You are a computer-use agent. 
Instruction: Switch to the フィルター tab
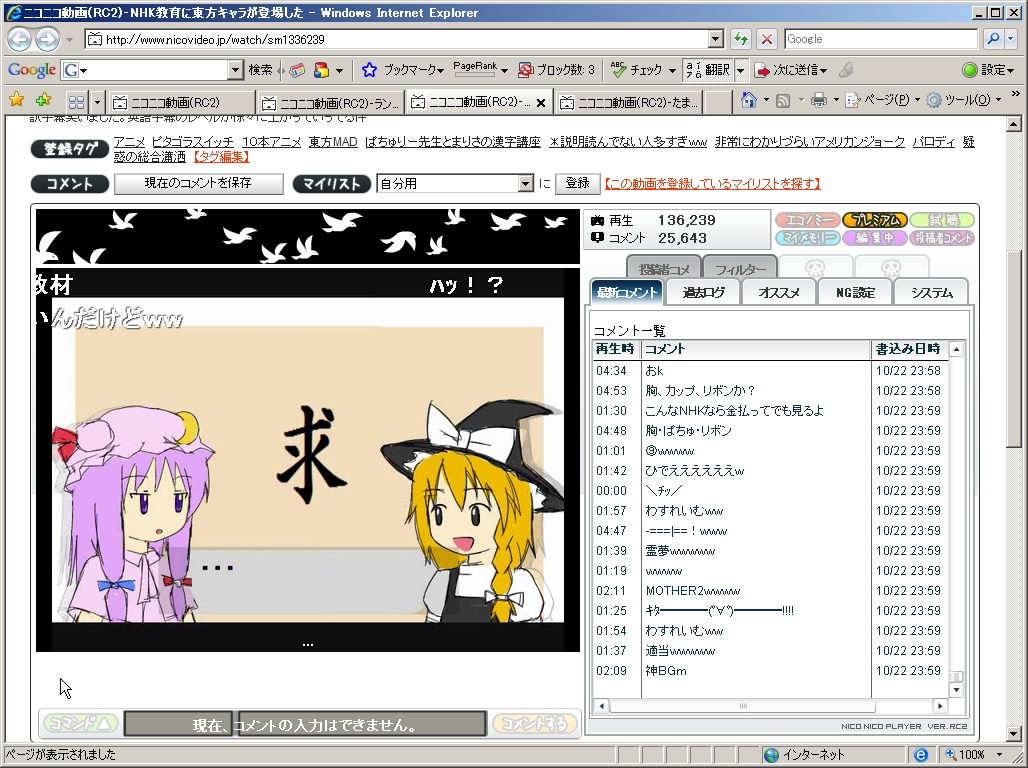point(740,268)
